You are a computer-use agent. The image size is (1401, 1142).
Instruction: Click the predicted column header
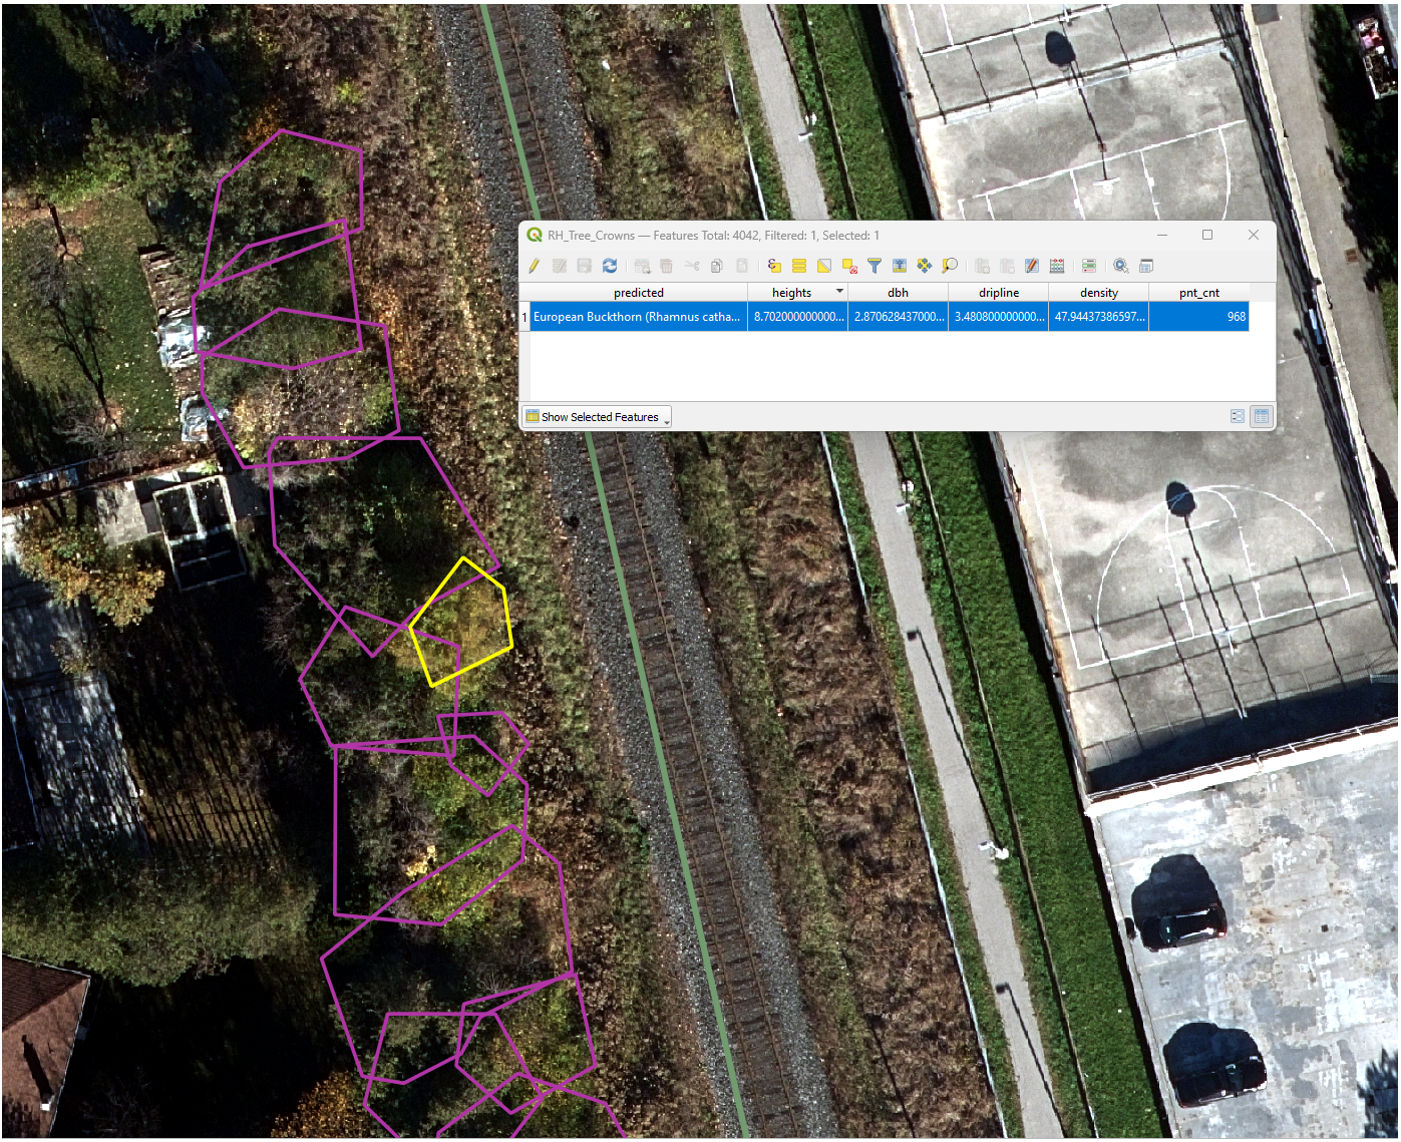click(638, 292)
